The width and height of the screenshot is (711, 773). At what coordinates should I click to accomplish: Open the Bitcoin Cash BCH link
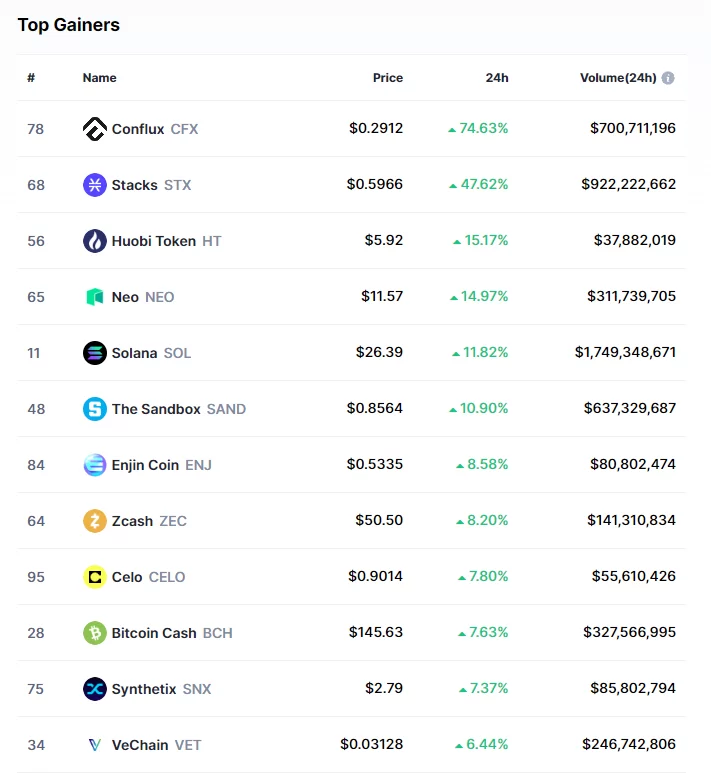(x=172, y=633)
